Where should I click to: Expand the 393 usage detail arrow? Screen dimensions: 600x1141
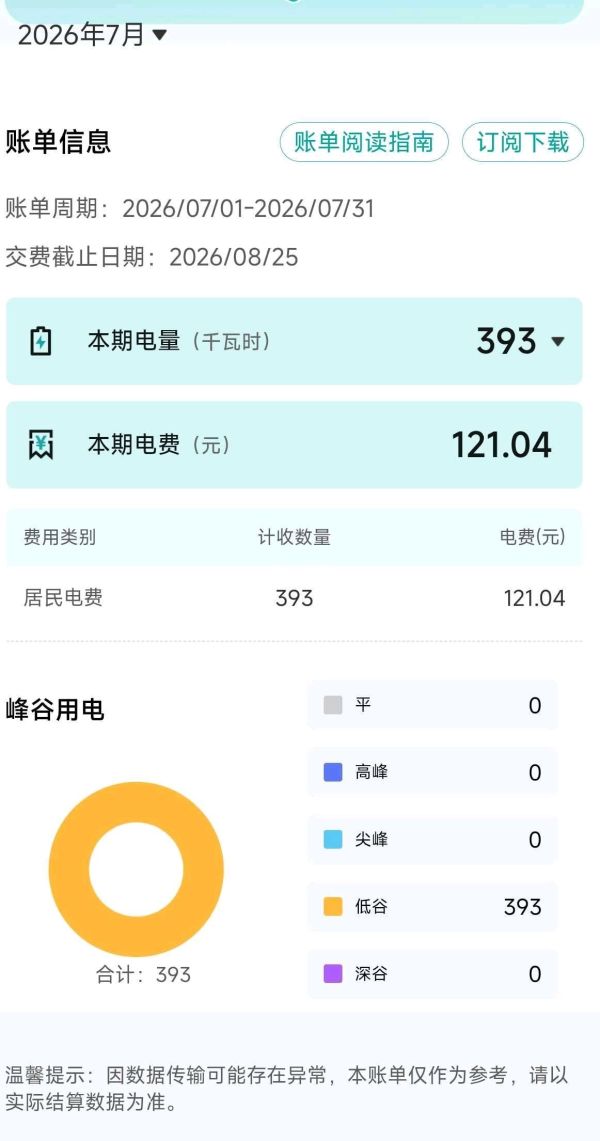(557, 341)
